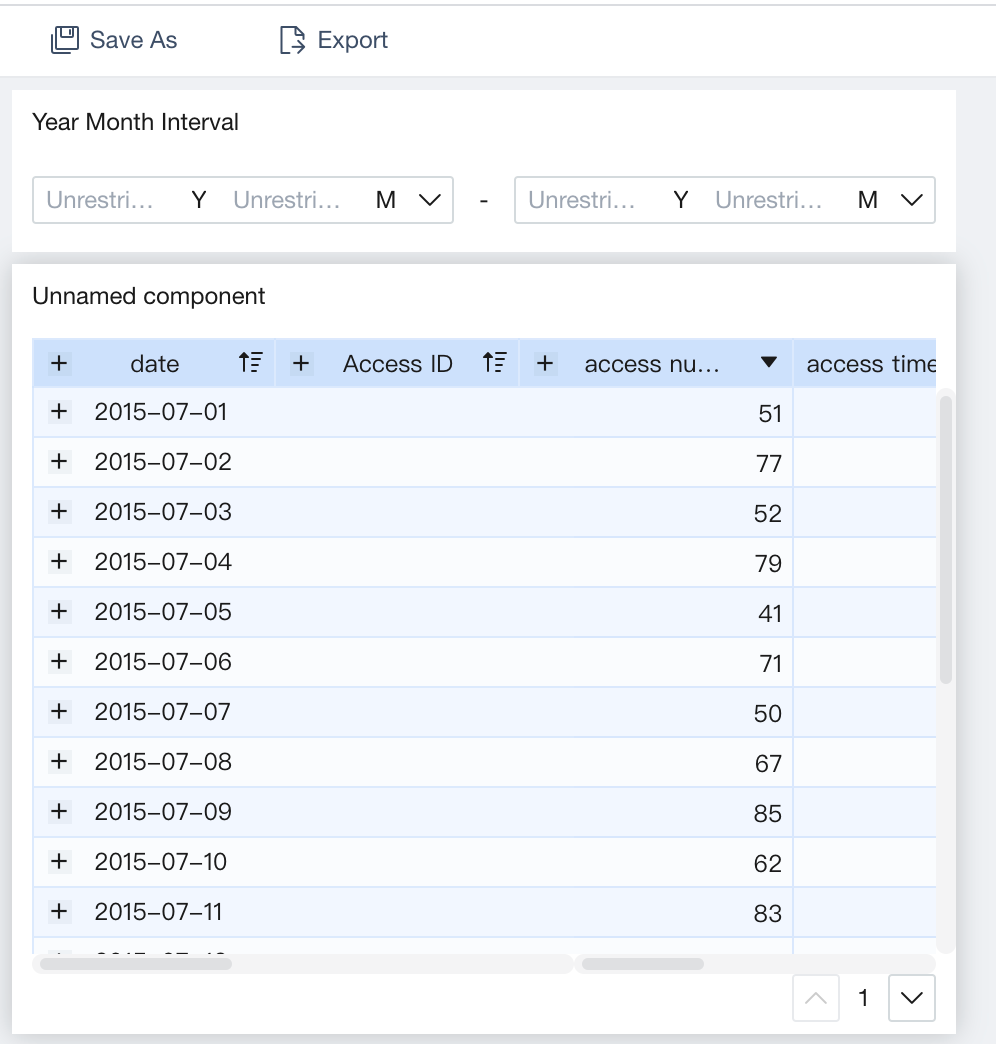
Task: Click access number value 51
Action: point(770,414)
